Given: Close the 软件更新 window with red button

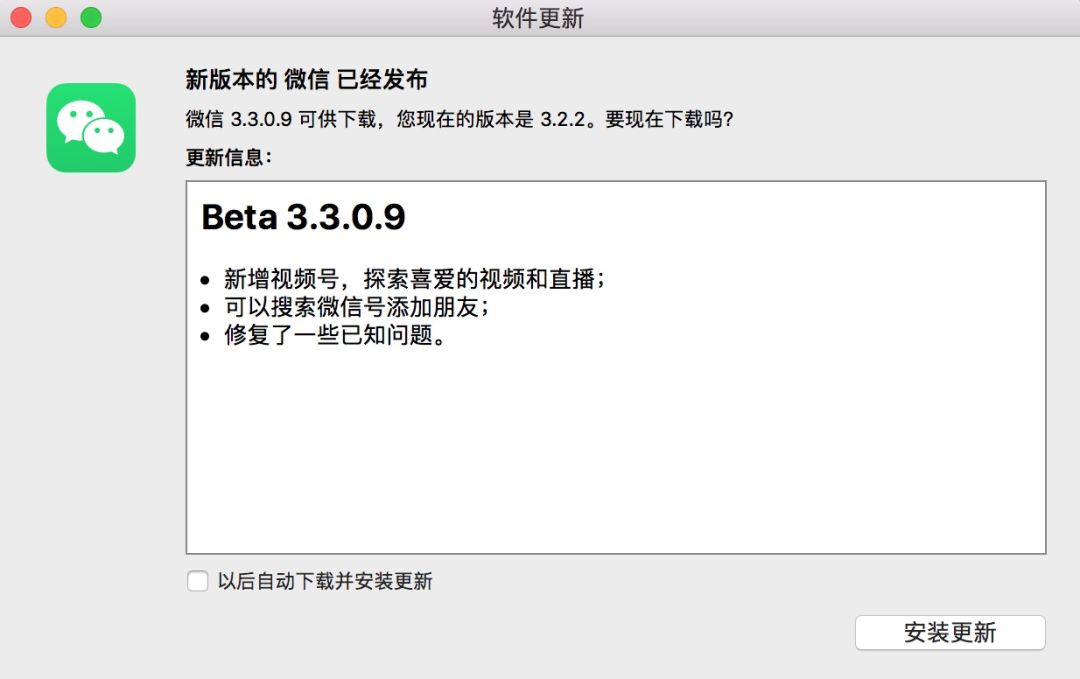Looking at the screenshot, I should coord(21,17).
